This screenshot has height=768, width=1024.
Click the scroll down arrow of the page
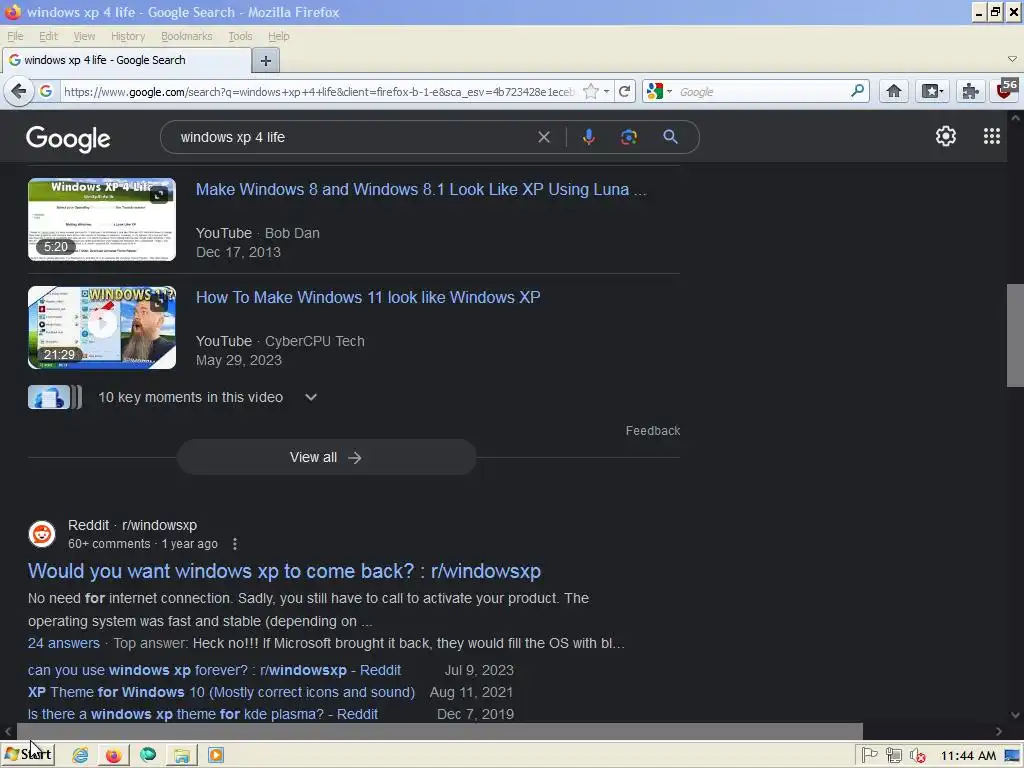1015,715
